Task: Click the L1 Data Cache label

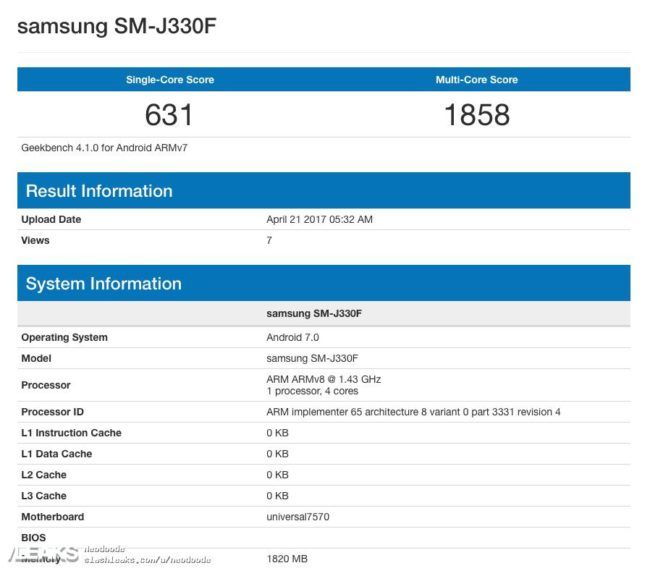Action: (x=56, y=454)
